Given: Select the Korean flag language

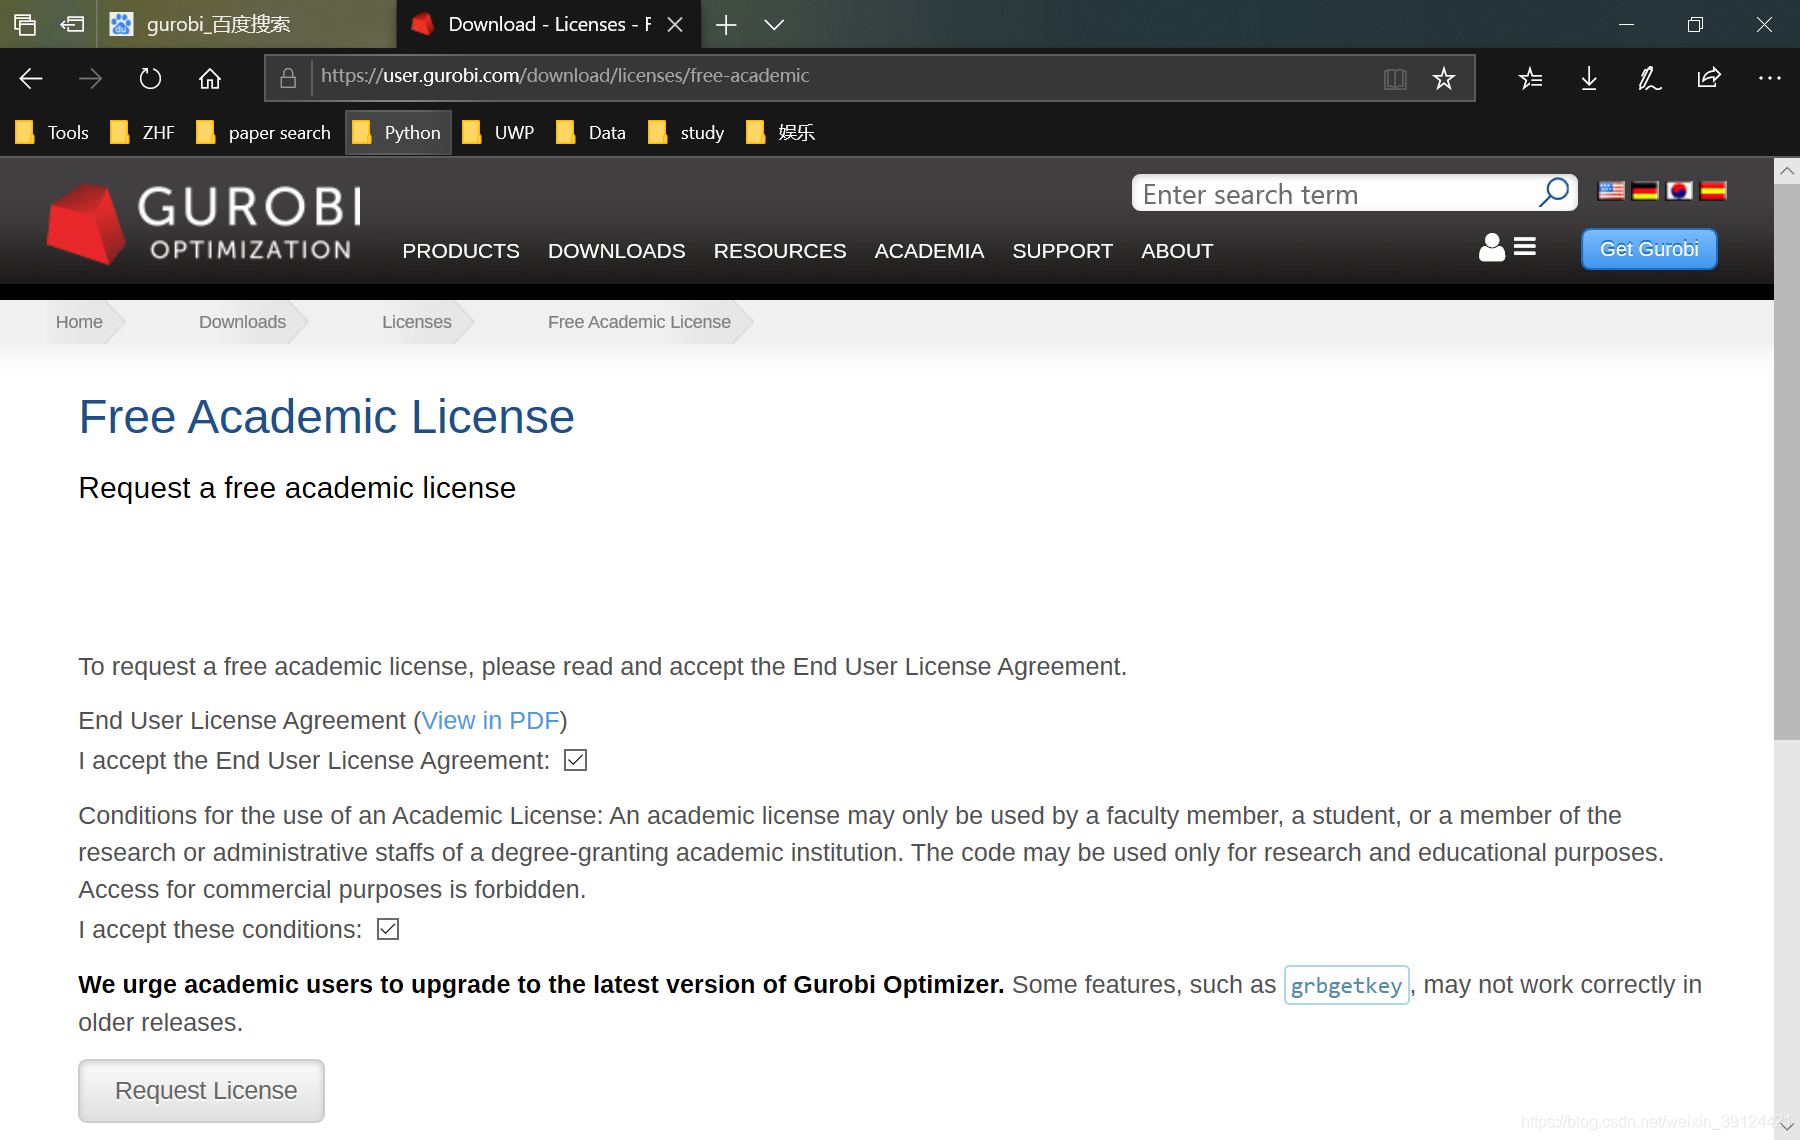Looking at the screenshot, I should [x=1679, y=190].
